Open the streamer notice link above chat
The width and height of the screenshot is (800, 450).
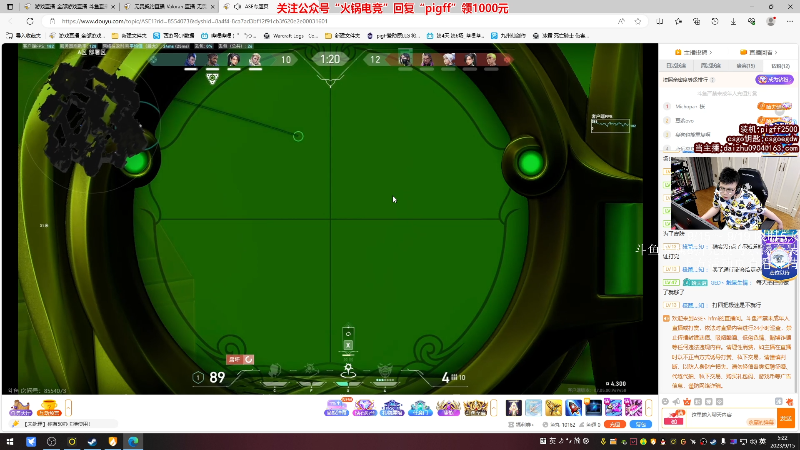point(693,52)
